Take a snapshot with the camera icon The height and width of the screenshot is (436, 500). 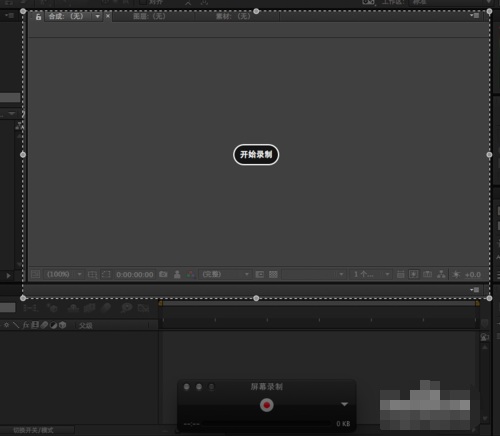click(x=163, y=274)
